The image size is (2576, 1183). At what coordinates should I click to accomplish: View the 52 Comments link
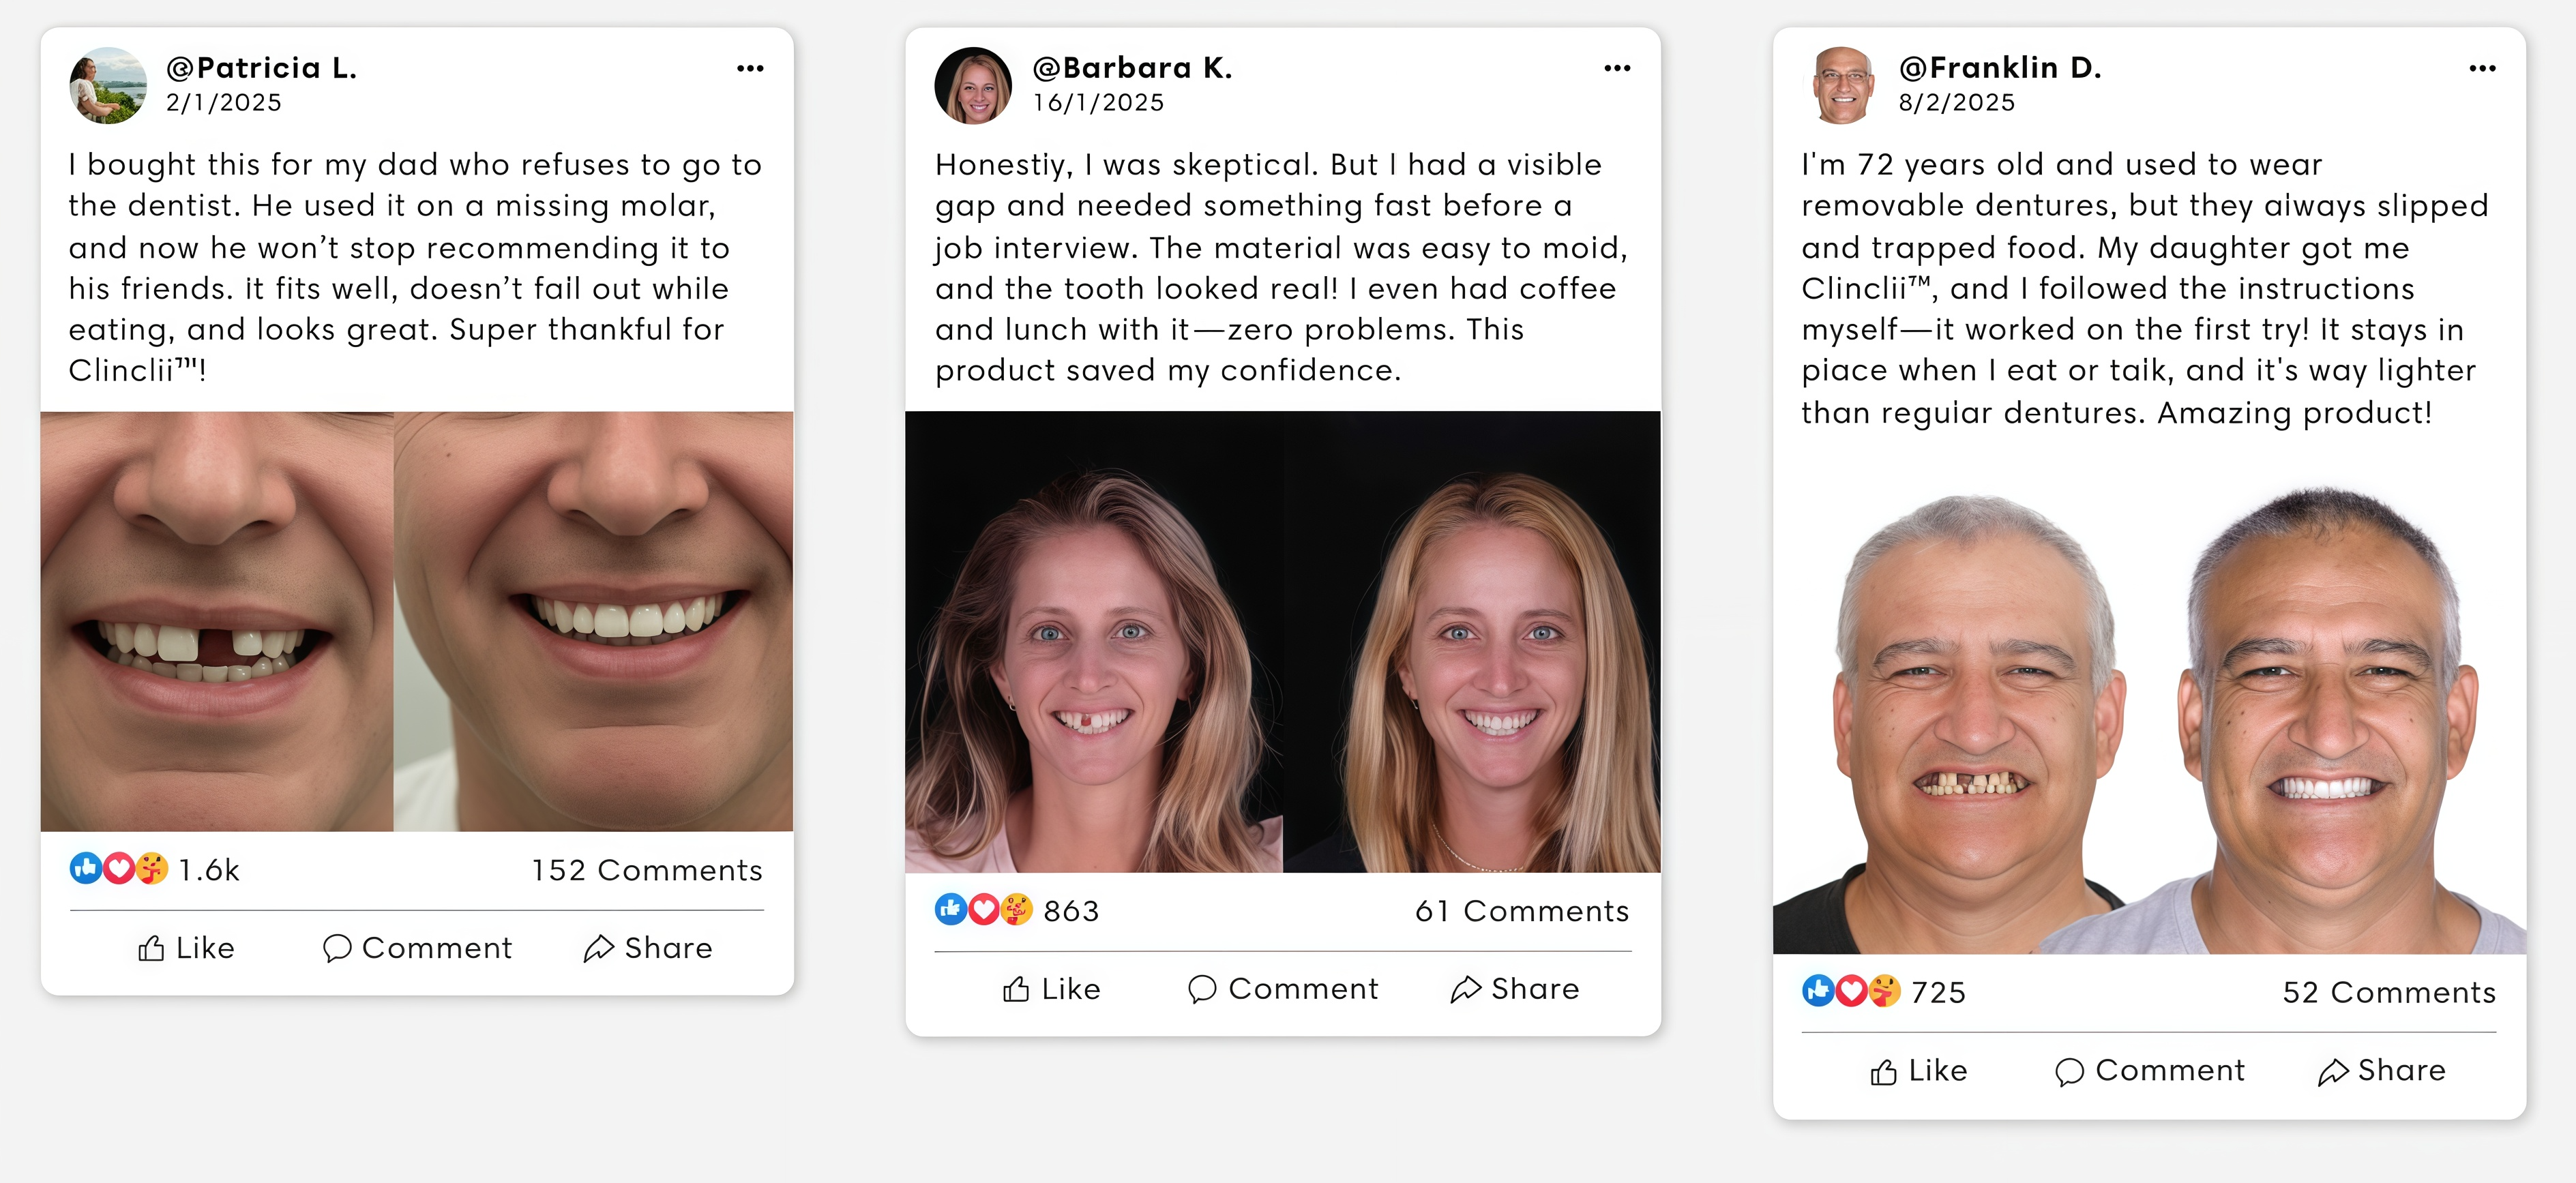2389,992
